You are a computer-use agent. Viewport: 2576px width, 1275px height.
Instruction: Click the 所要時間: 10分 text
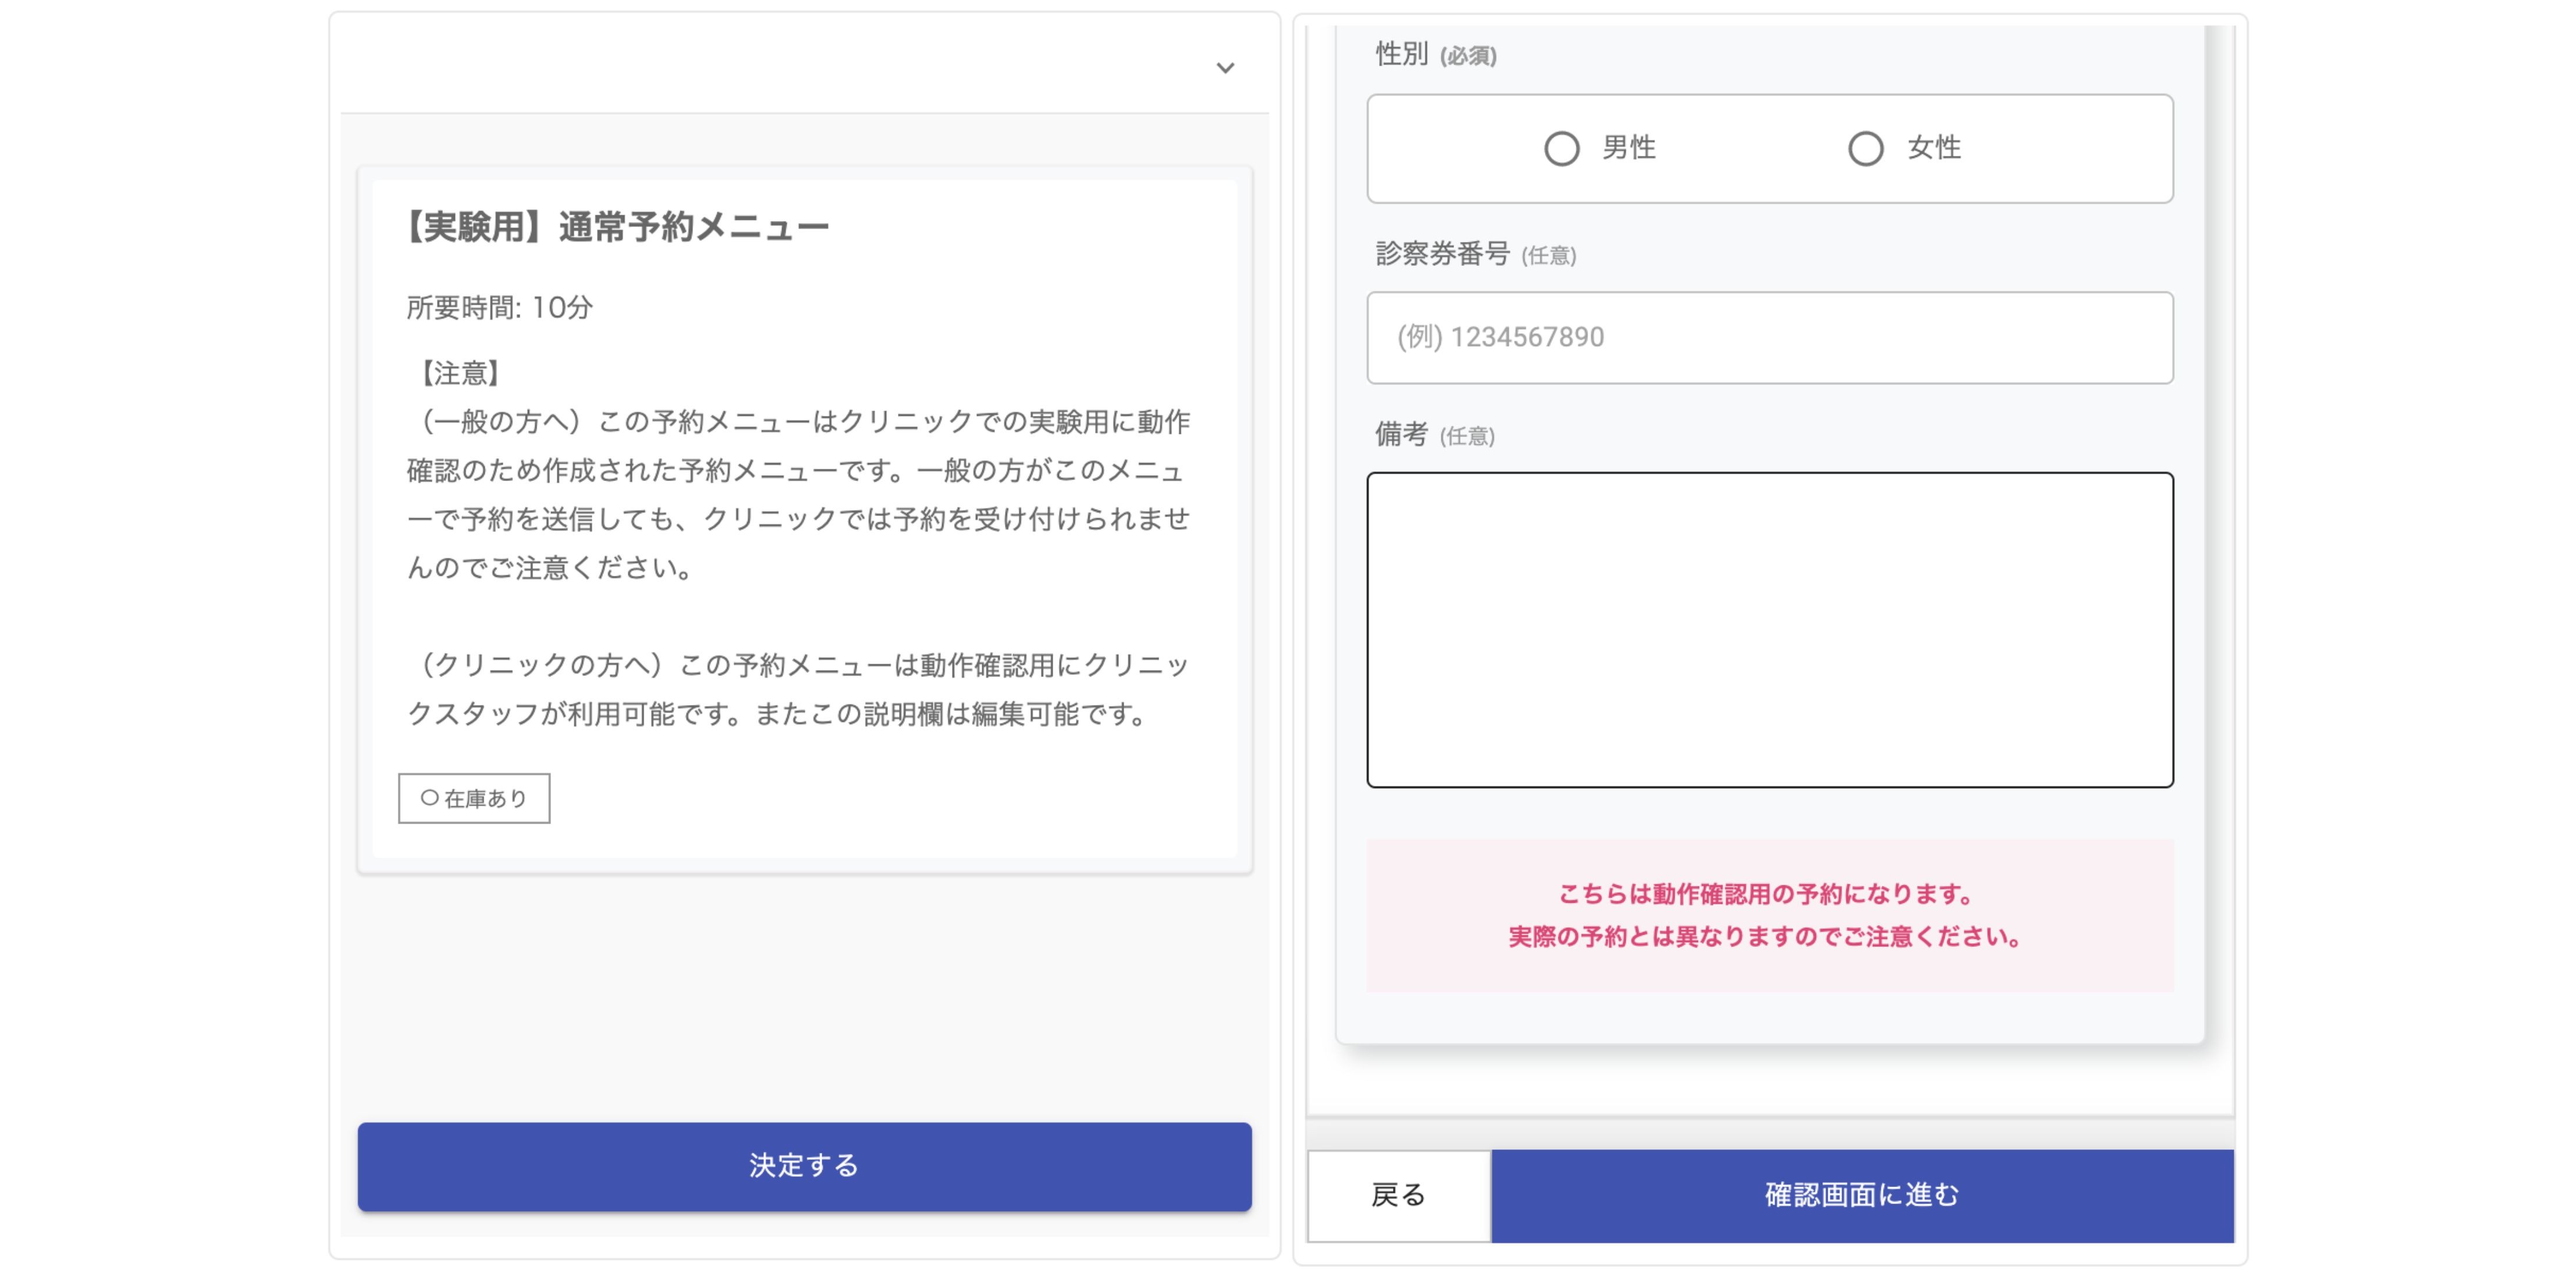[499, 308]
